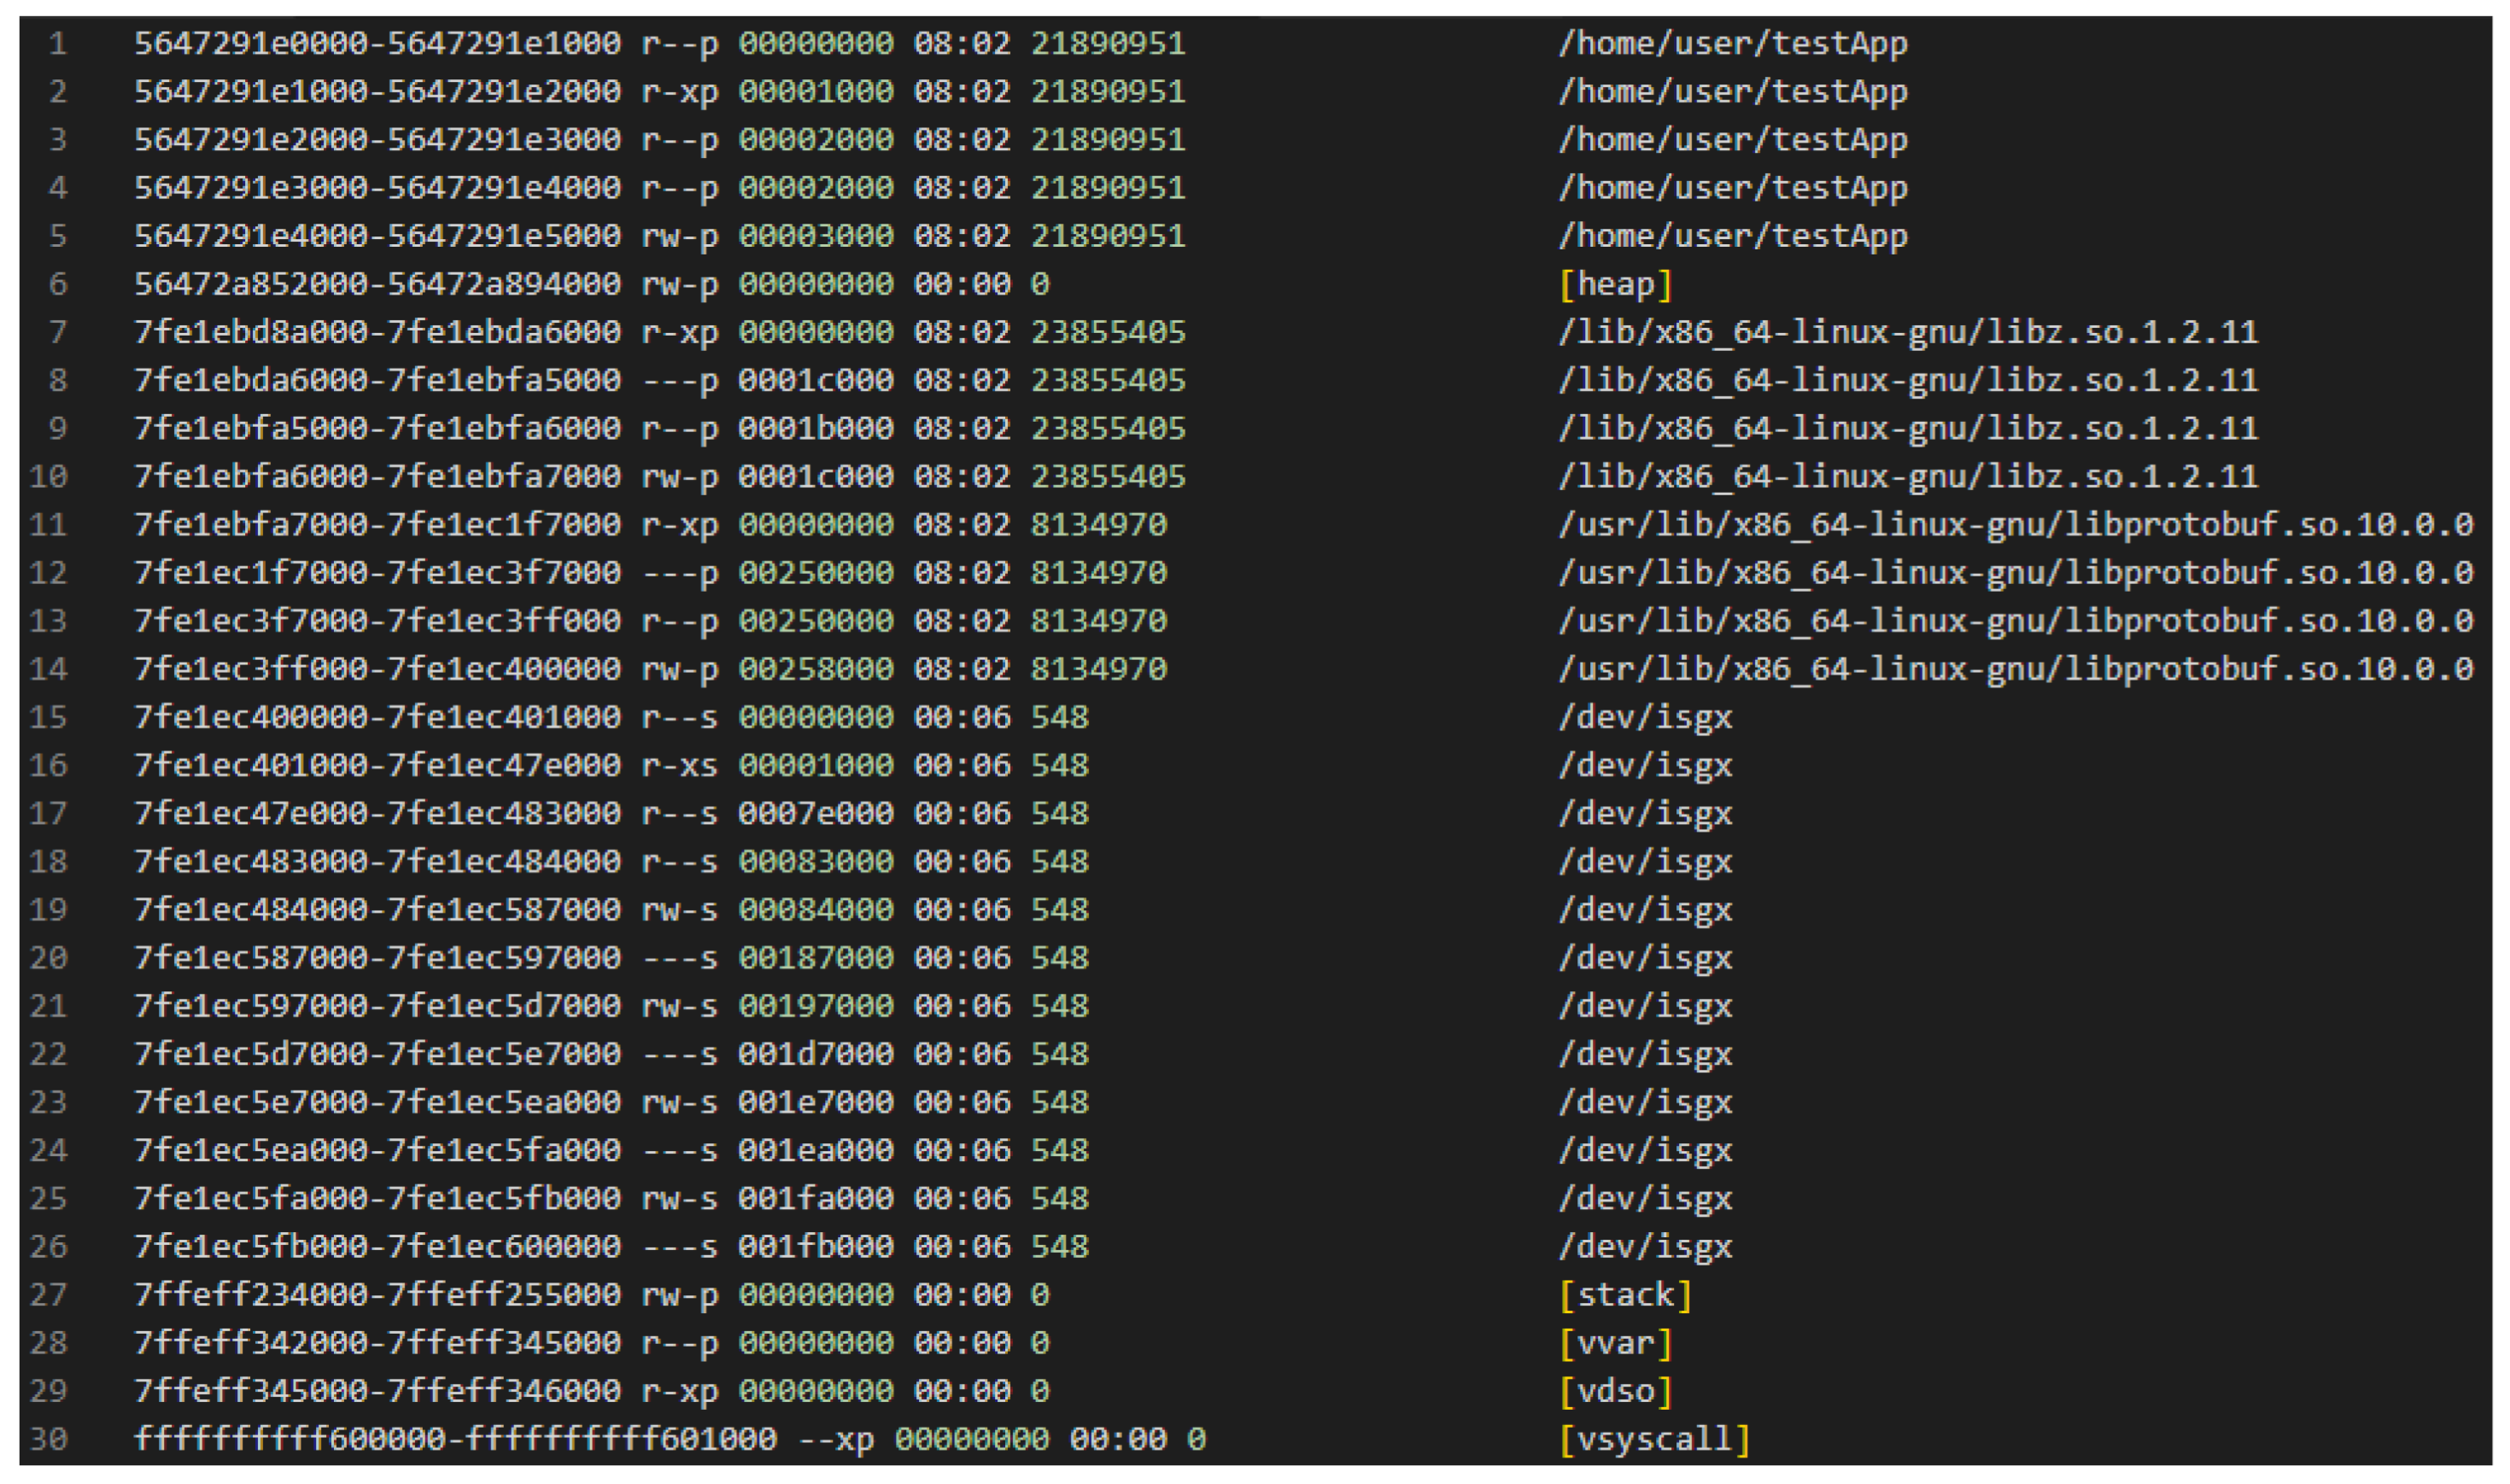Click inode 23855405 on line 10

1108,477
